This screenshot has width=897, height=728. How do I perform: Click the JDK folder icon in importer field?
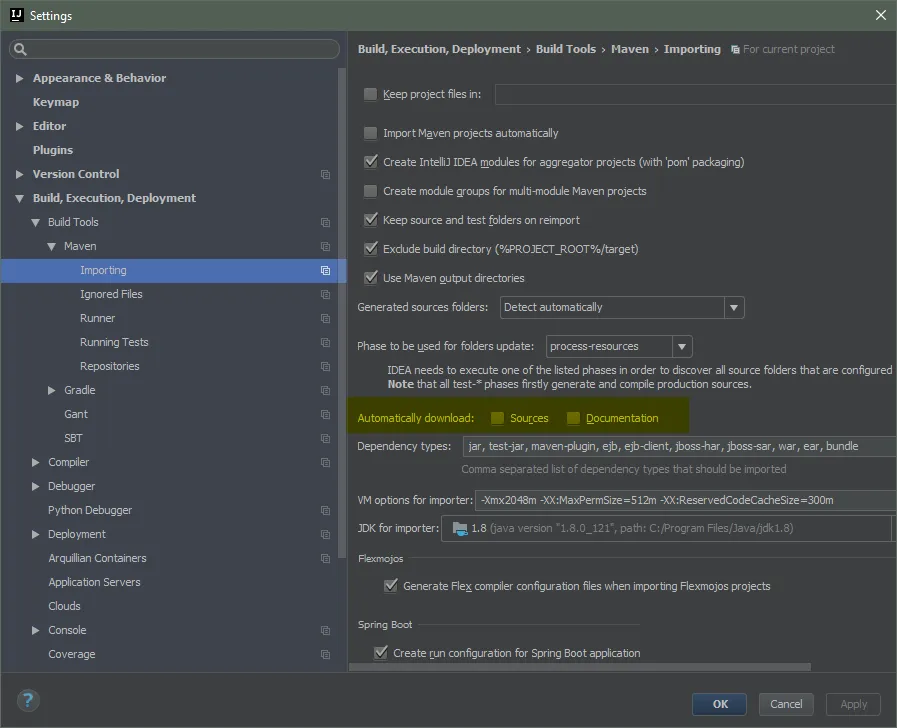pos(460,528)
